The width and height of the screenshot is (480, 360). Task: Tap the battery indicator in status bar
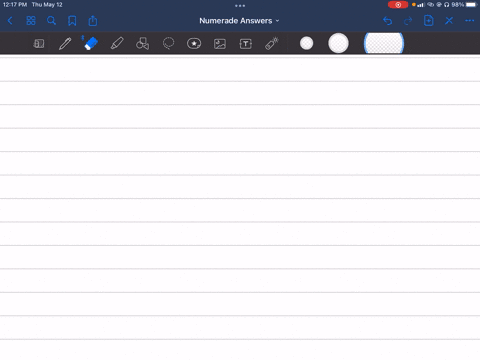471,5
